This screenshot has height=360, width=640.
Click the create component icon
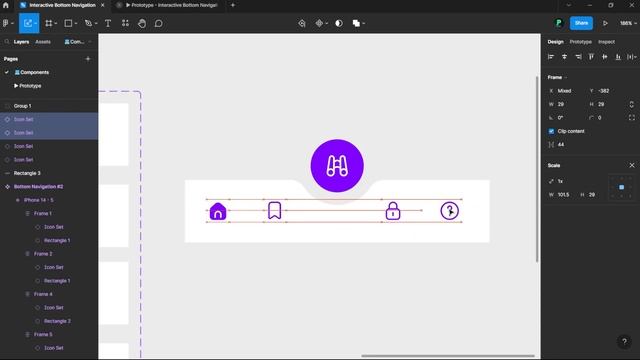[x=319, y=23]
